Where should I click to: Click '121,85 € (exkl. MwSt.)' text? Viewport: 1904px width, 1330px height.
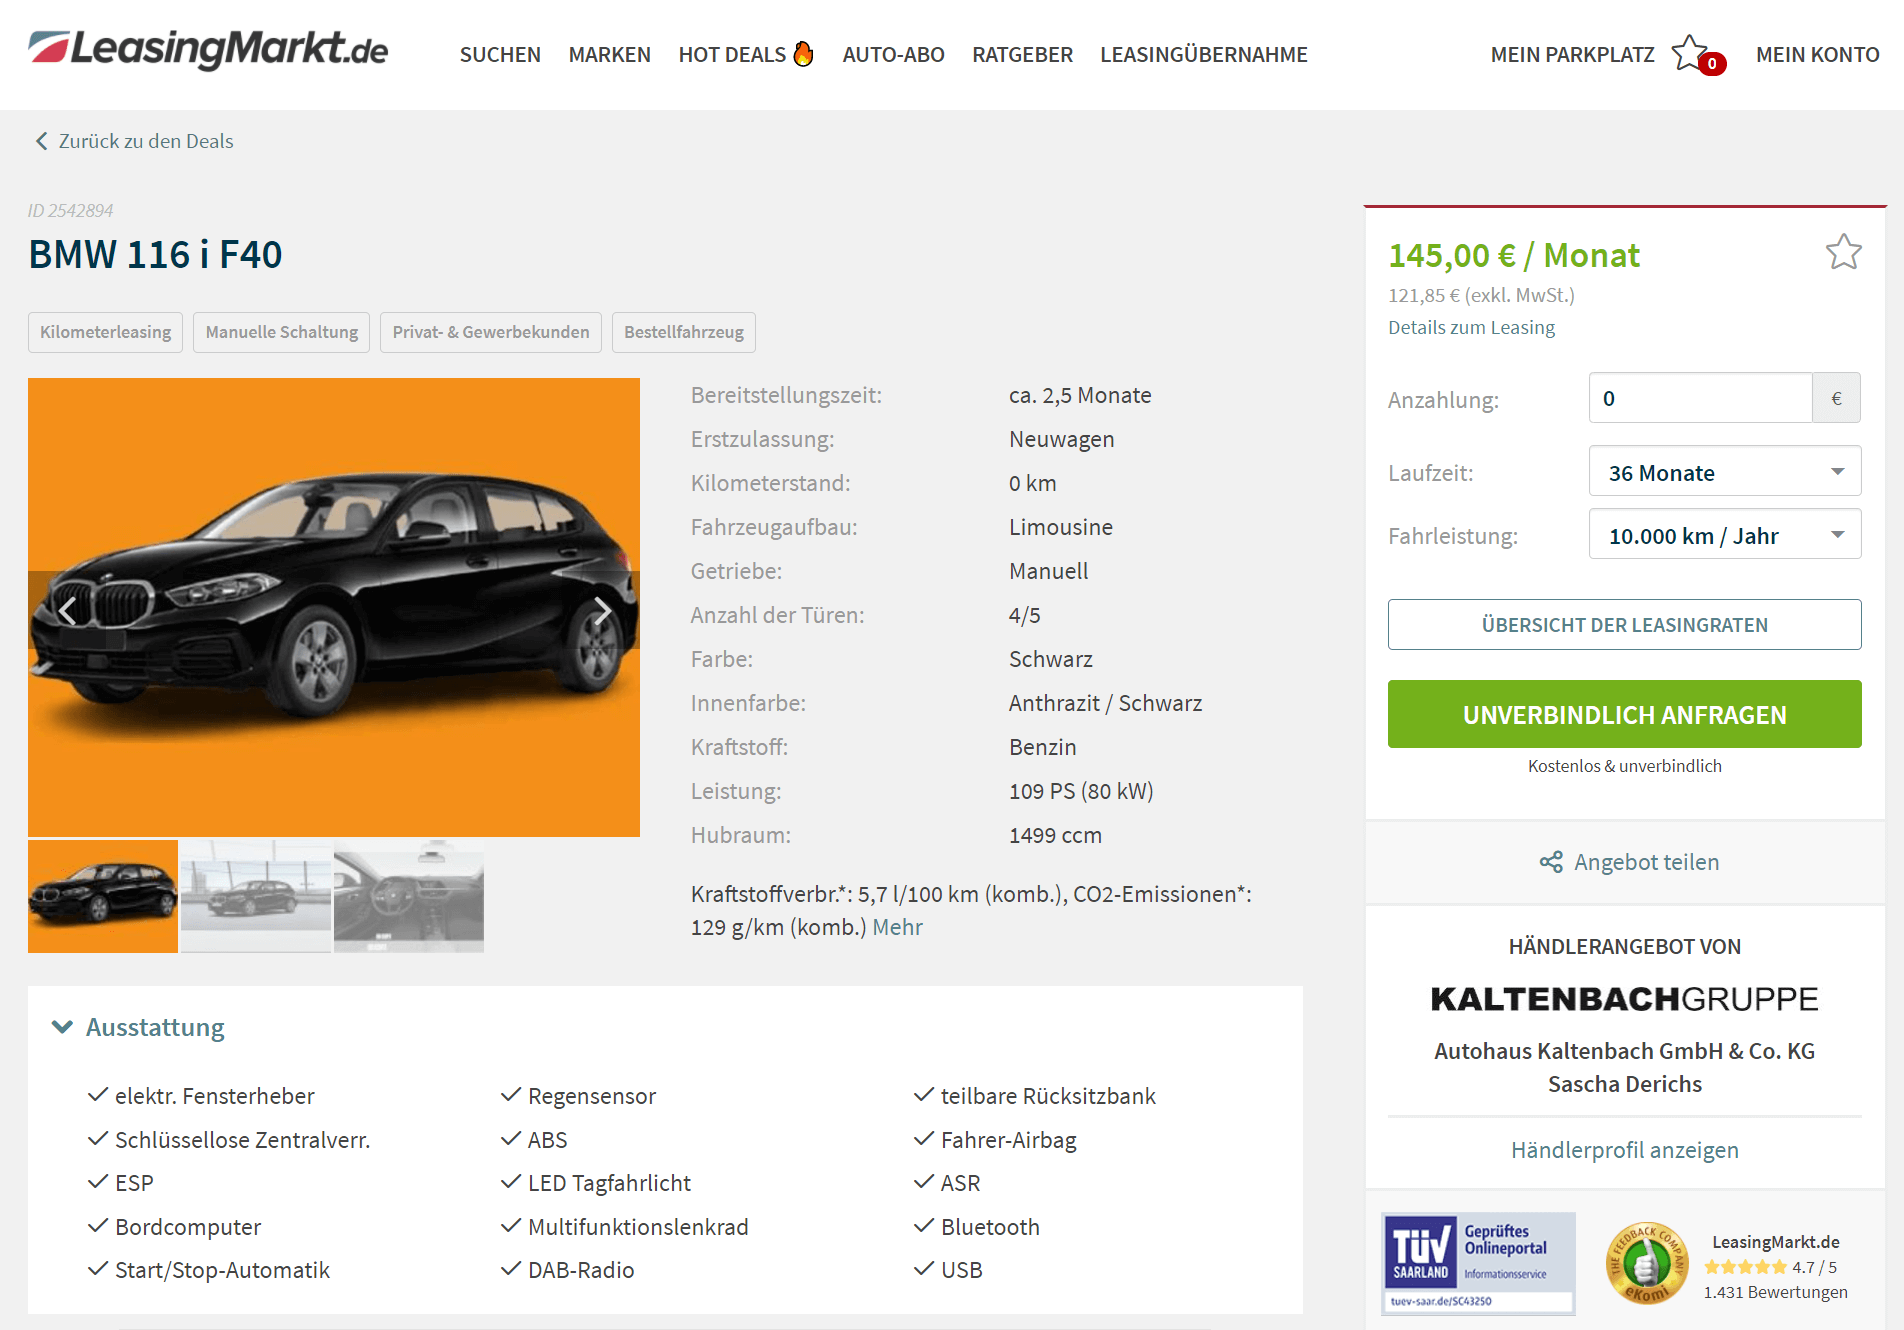pyautogui.click(x=1481, y=295)
